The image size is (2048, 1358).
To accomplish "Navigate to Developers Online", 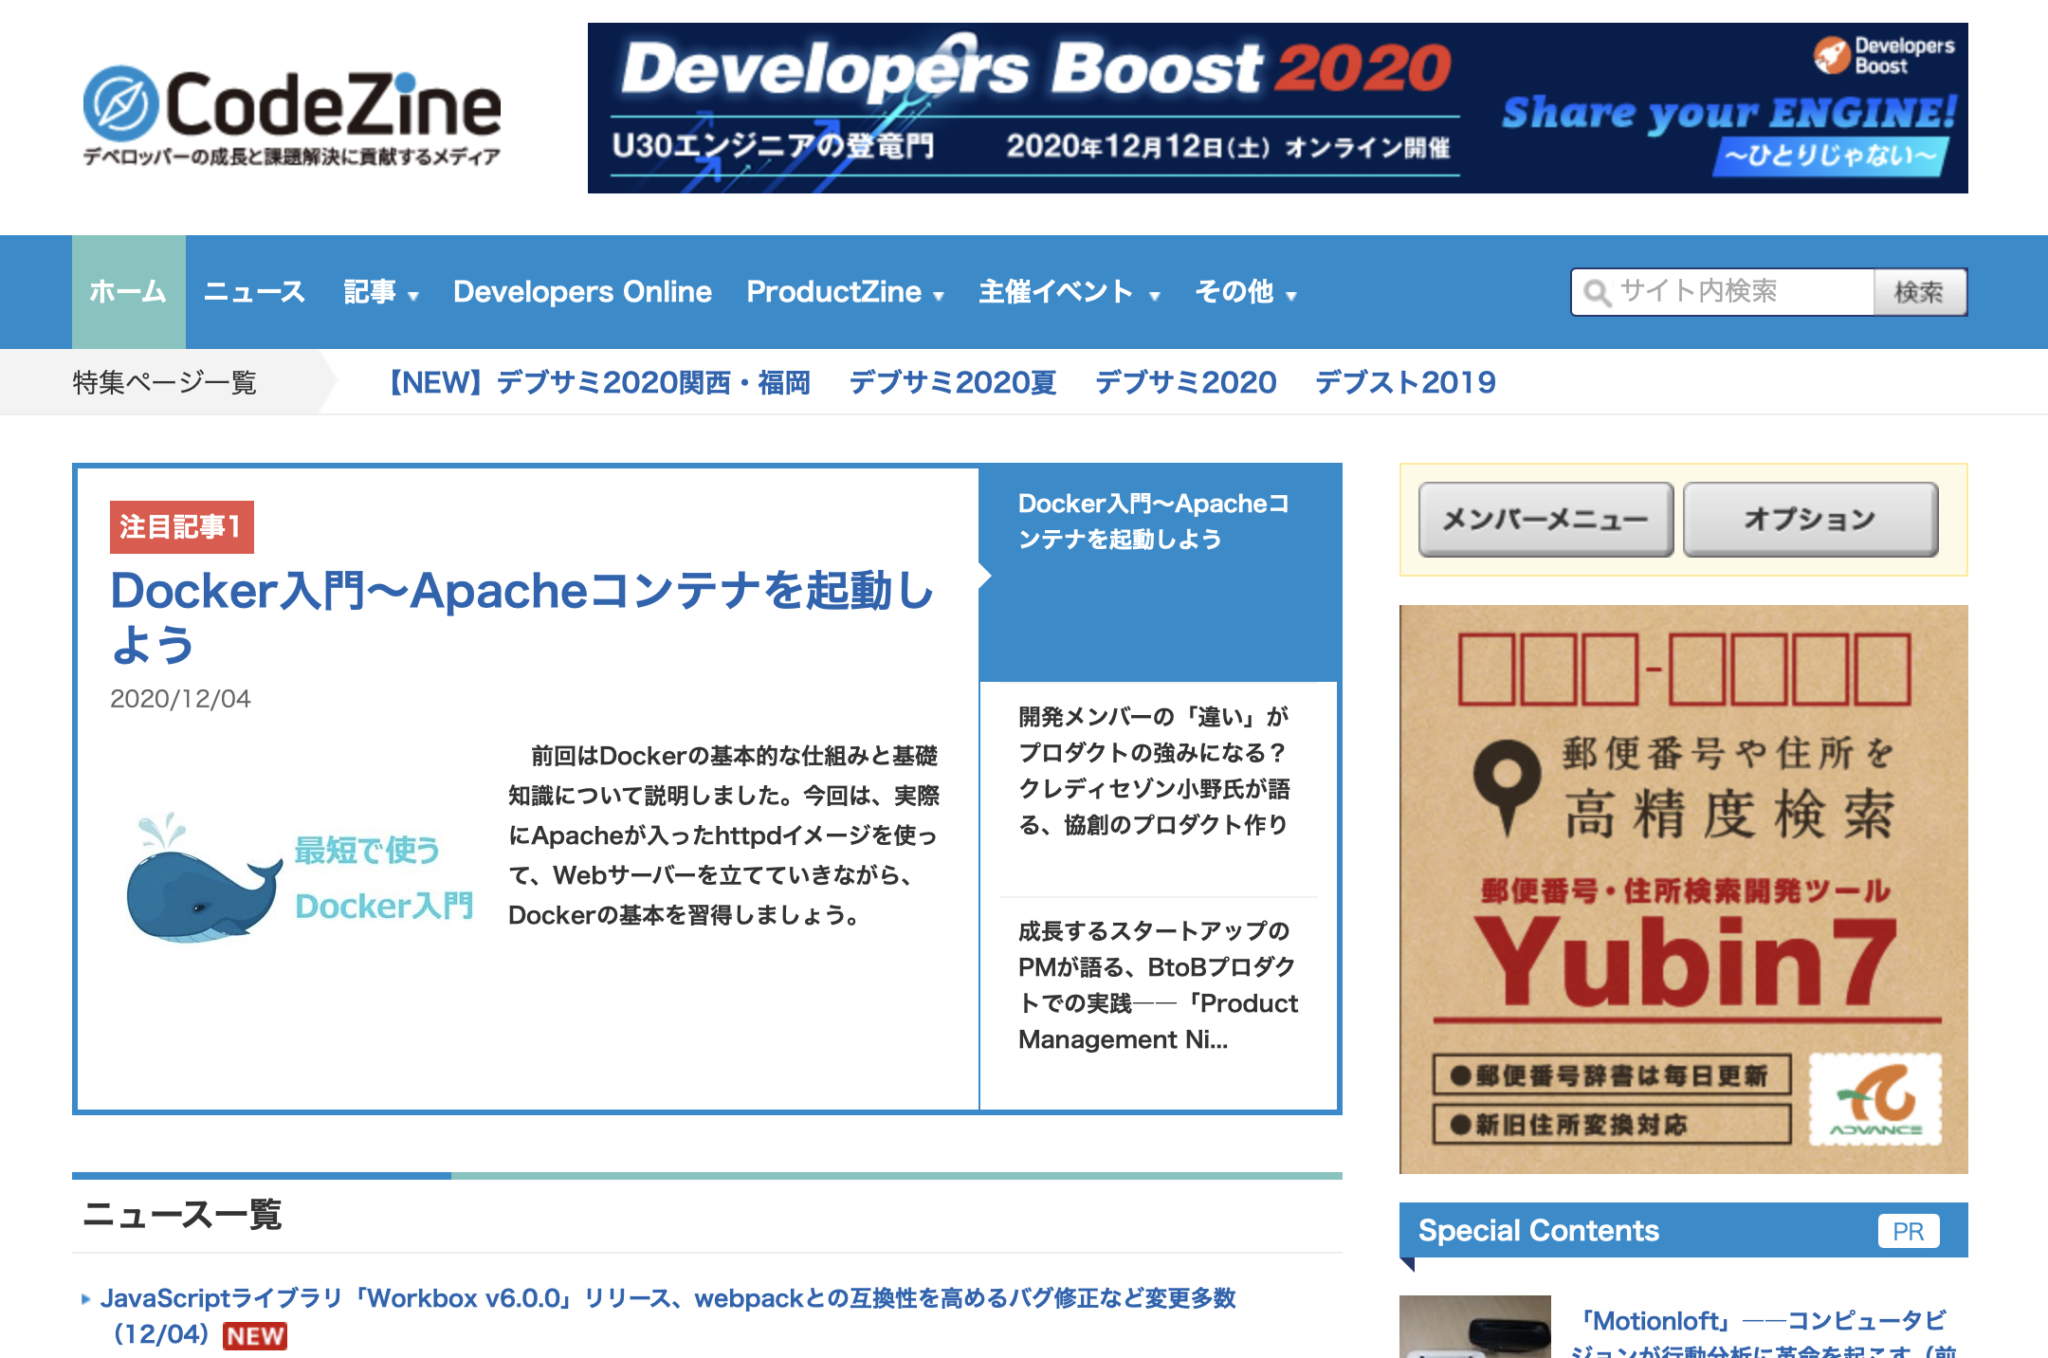I will [582, 291].
